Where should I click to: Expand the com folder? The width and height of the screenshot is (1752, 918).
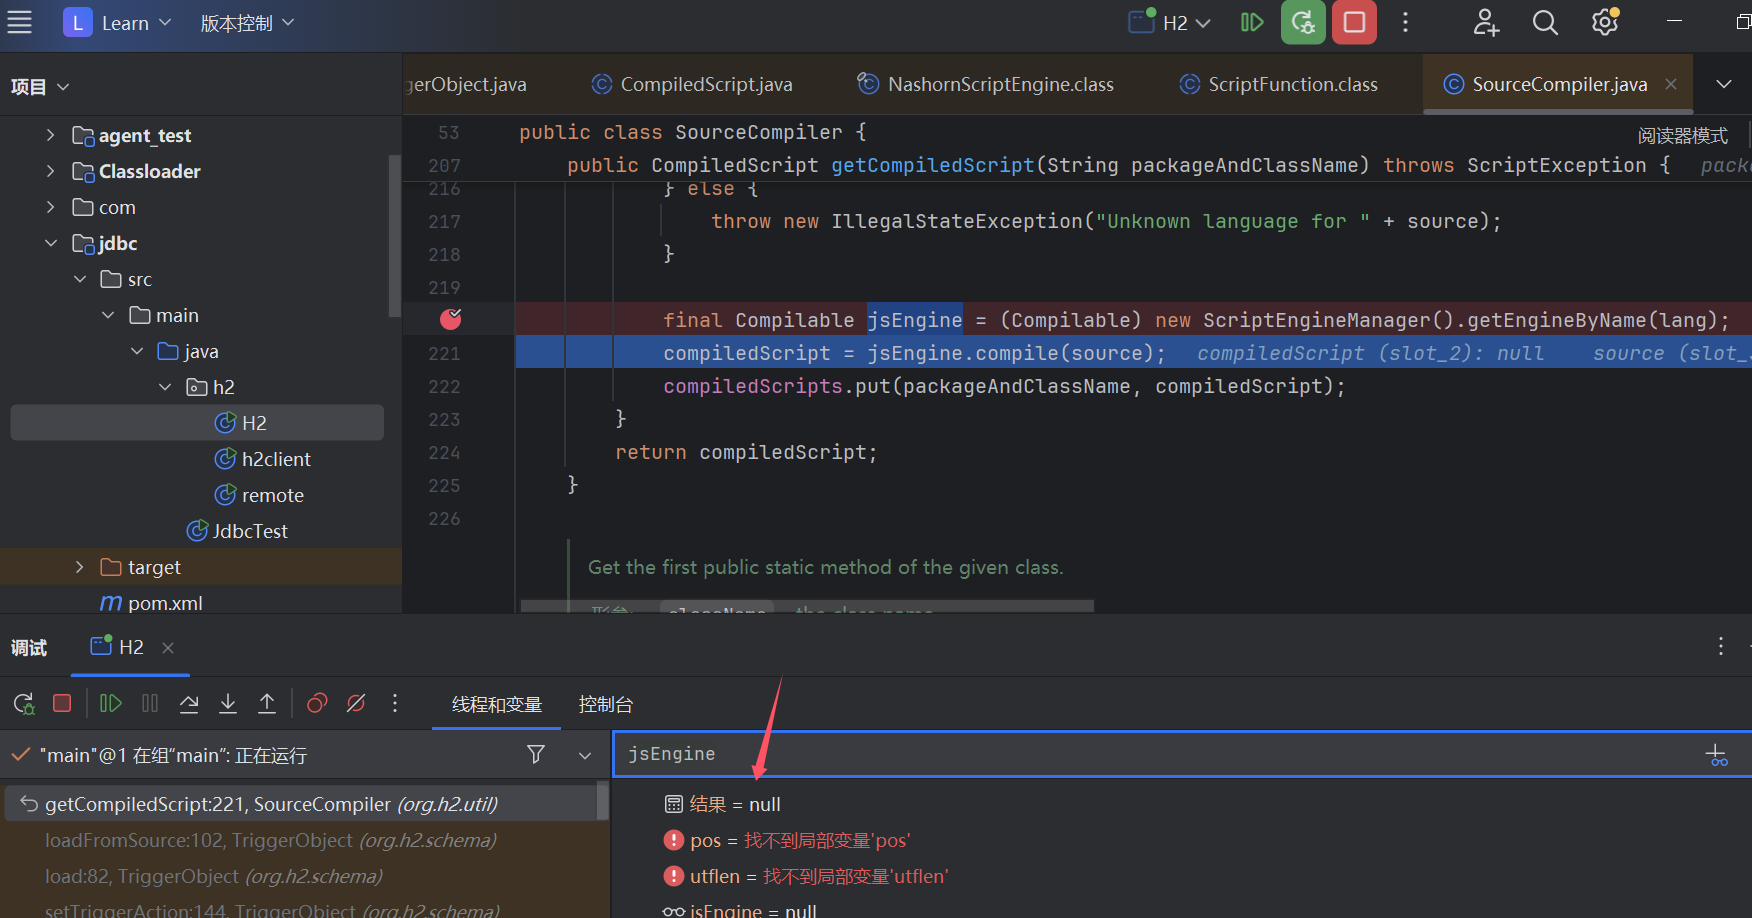click(x=51, y=207)
